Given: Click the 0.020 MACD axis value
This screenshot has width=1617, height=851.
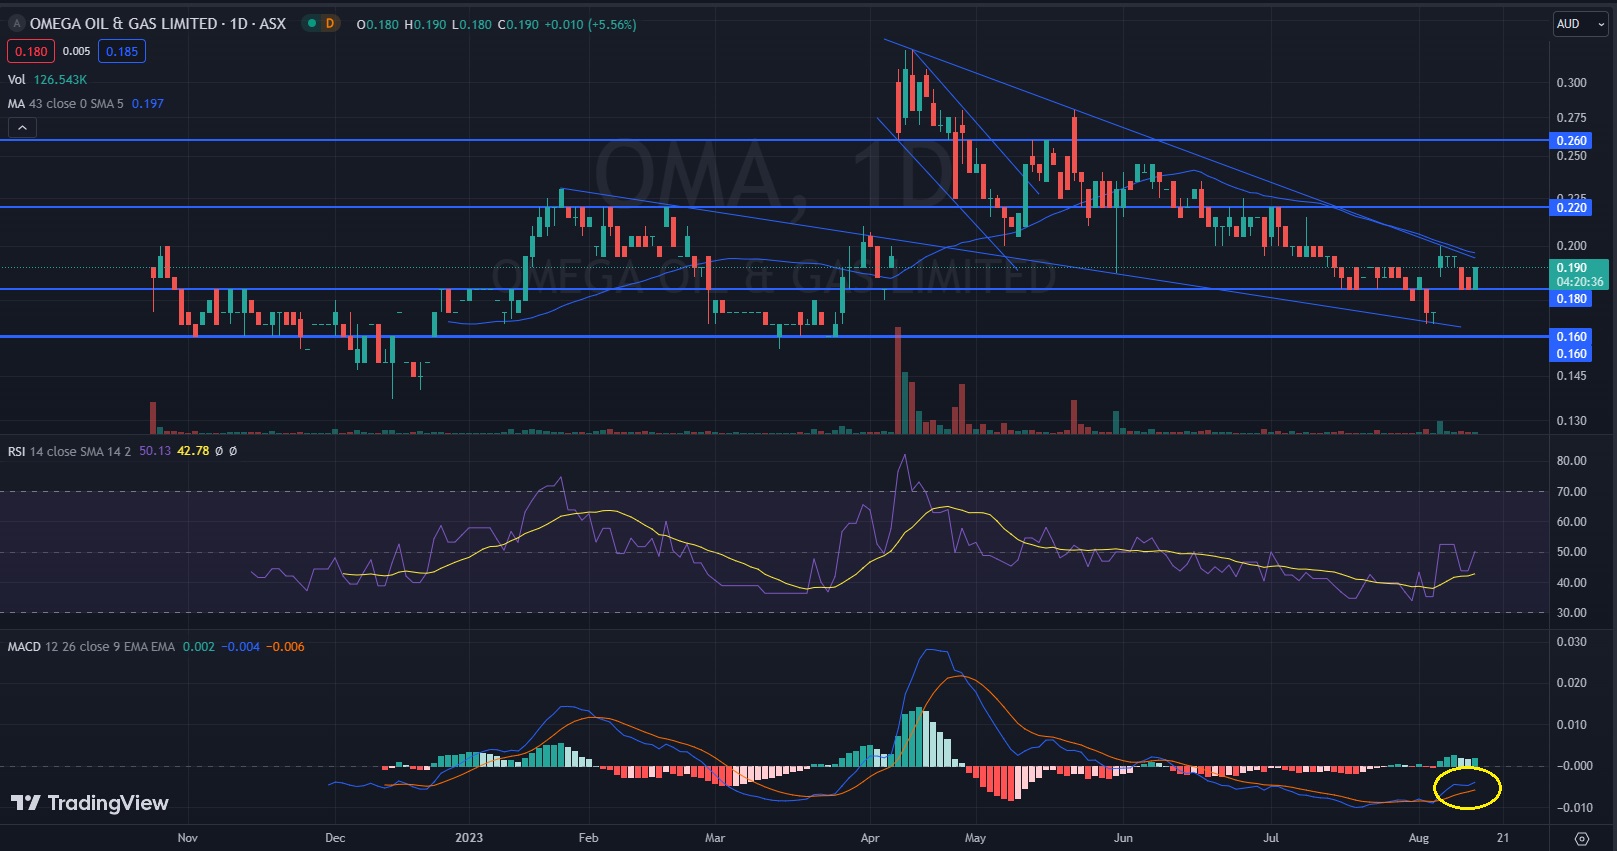Looking at the screenshot, I should click(1571, 683).
